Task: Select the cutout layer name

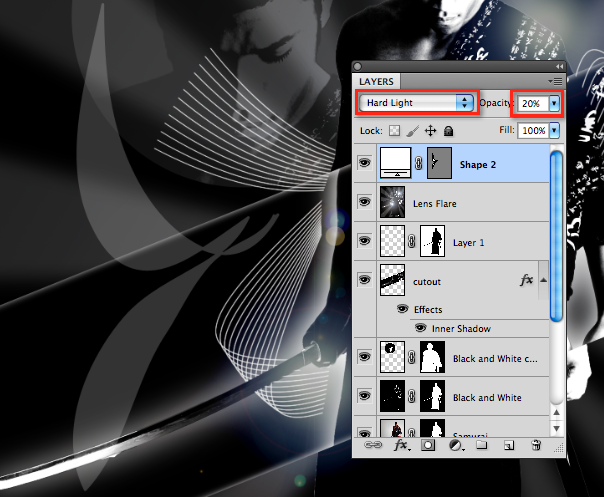Action: click(x=427, y=282)
